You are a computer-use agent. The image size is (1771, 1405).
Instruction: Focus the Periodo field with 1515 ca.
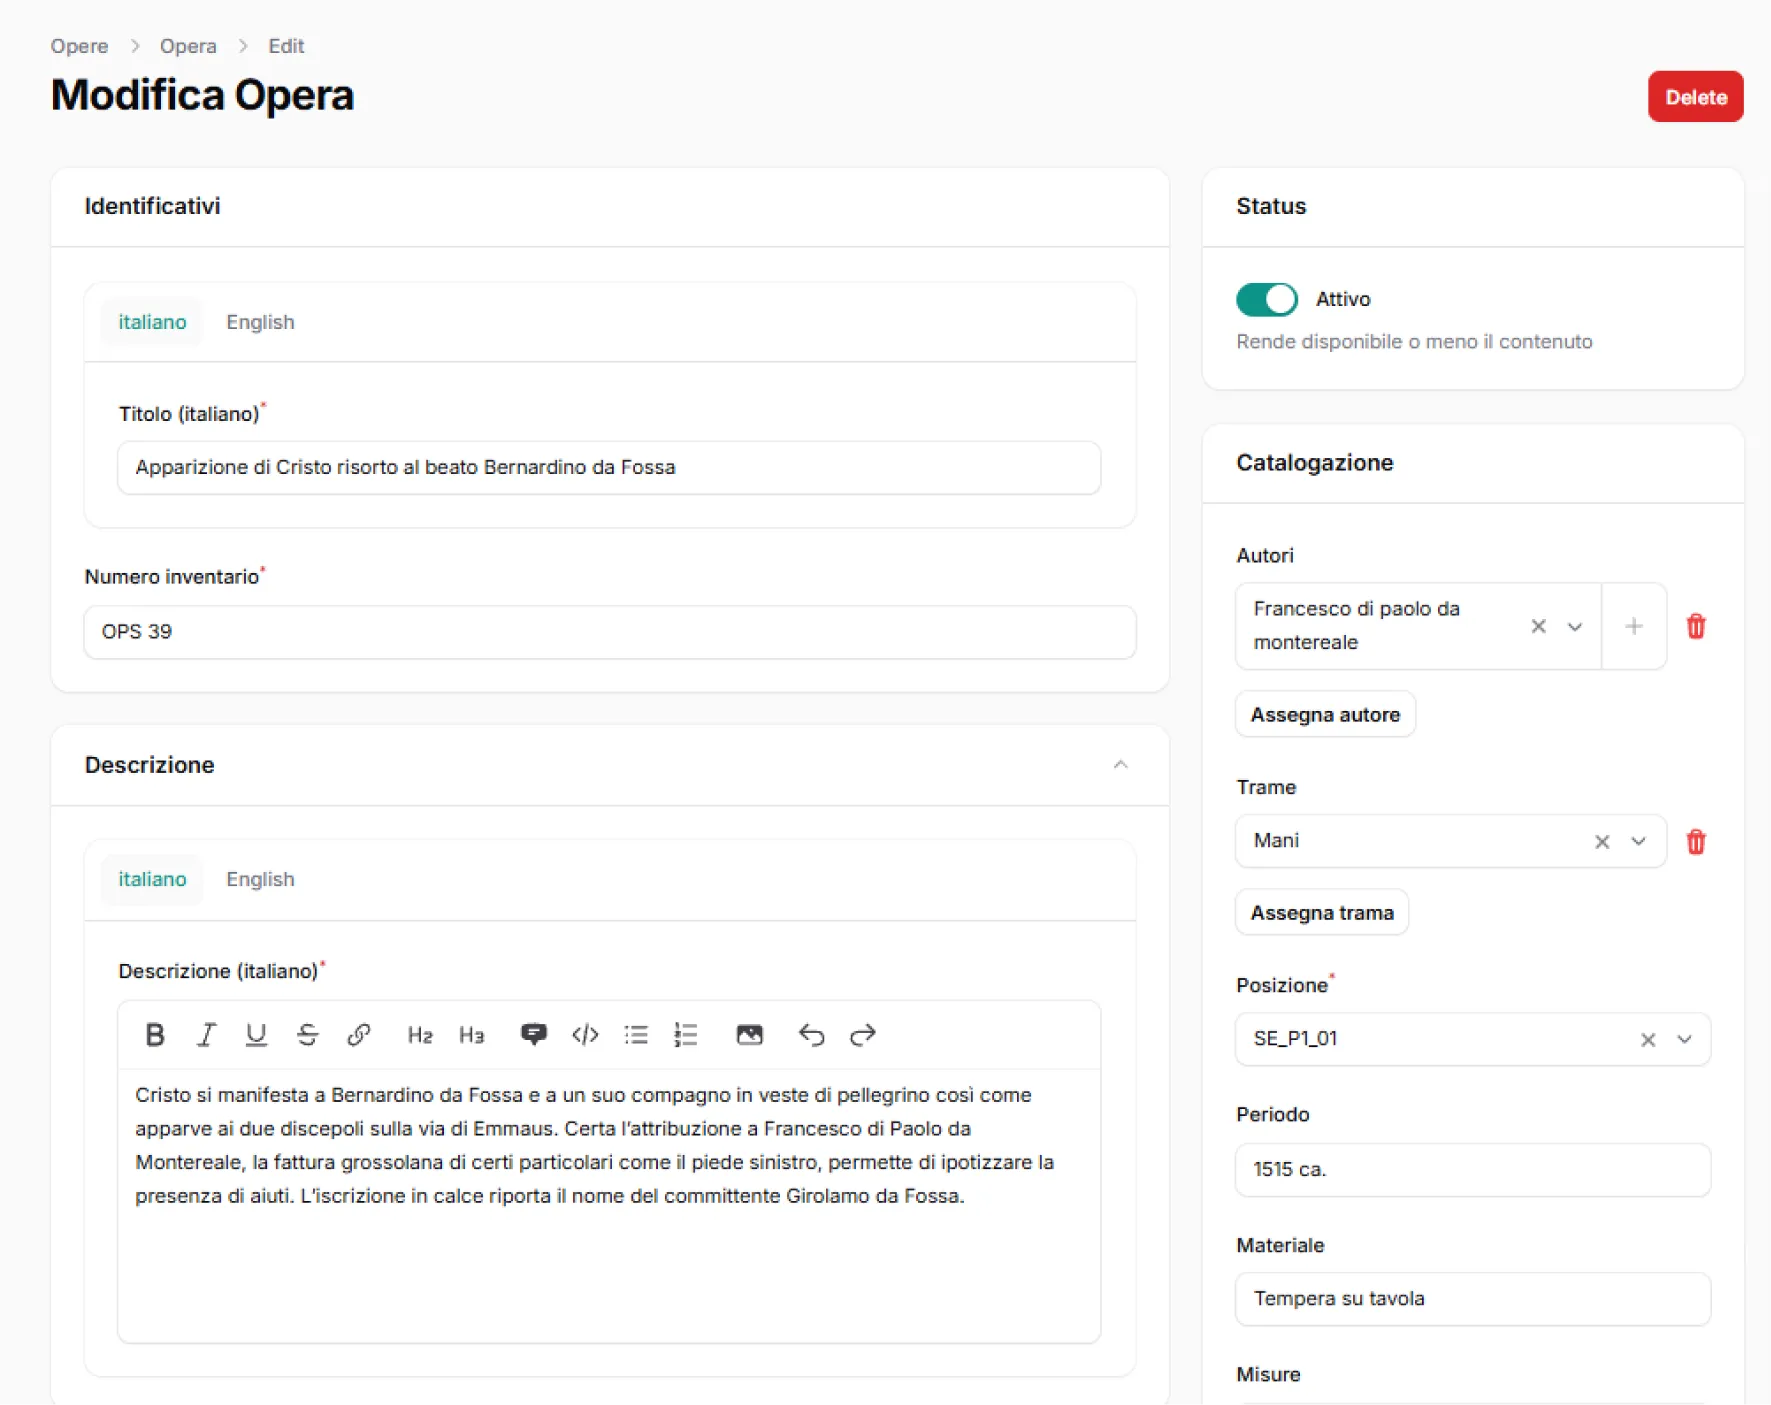tap(1473, 1170)
